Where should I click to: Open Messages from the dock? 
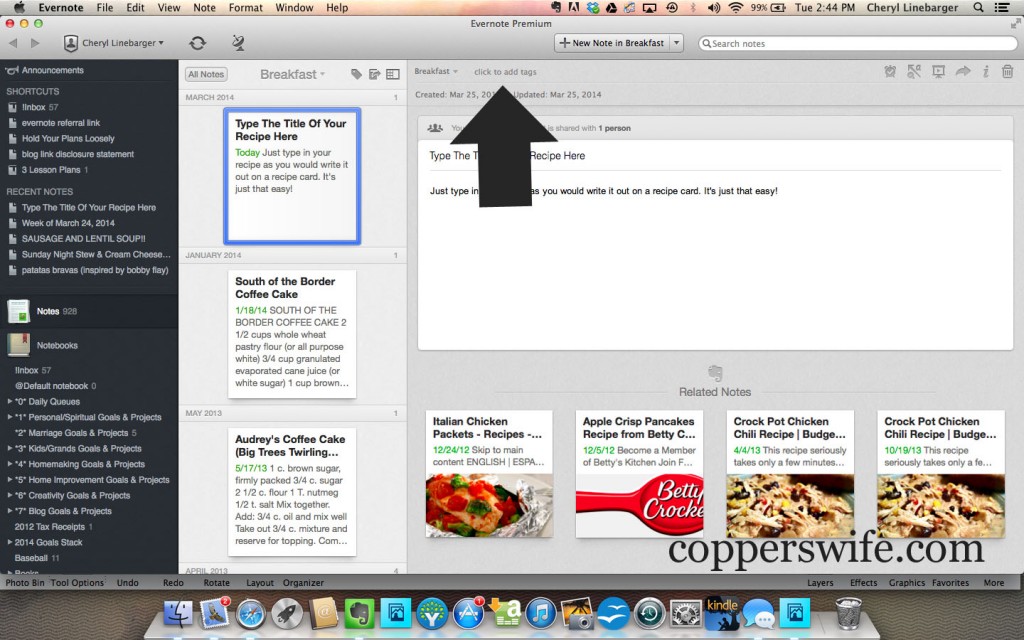758,613
